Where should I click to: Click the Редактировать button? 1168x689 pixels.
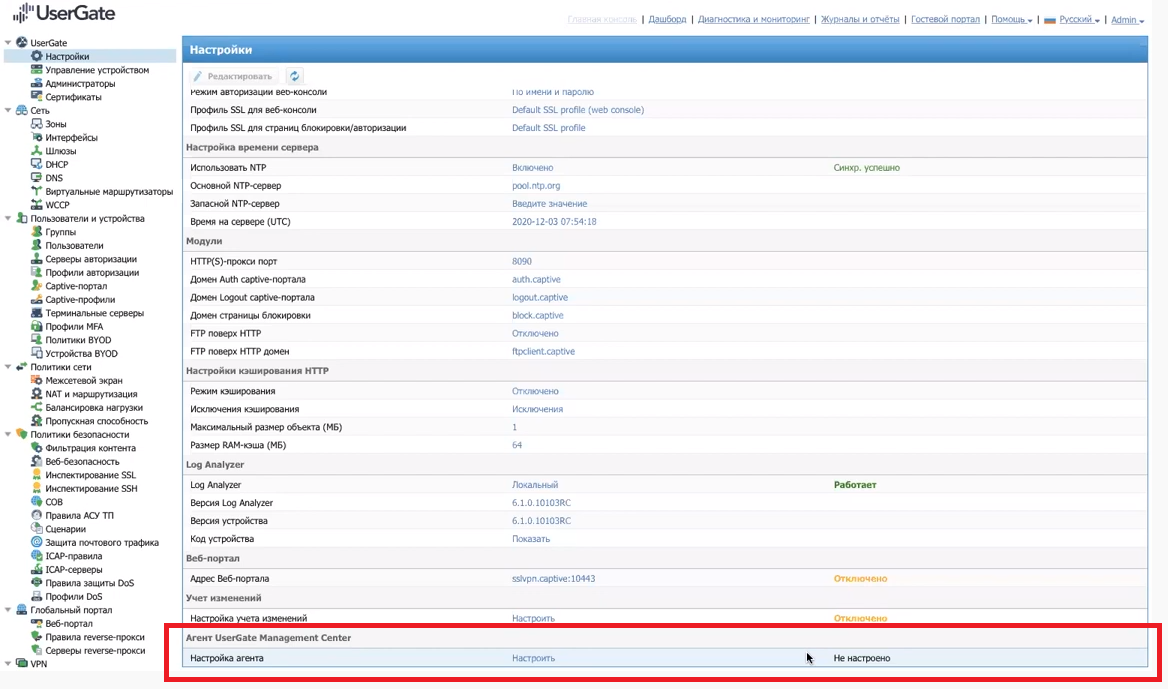coord(232,76)
